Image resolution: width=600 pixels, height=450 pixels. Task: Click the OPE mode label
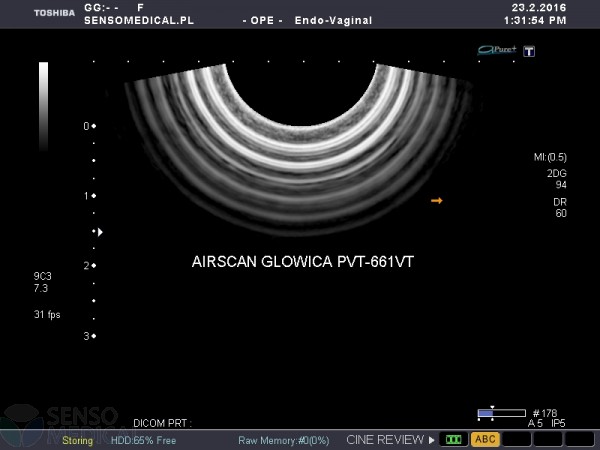262,19
